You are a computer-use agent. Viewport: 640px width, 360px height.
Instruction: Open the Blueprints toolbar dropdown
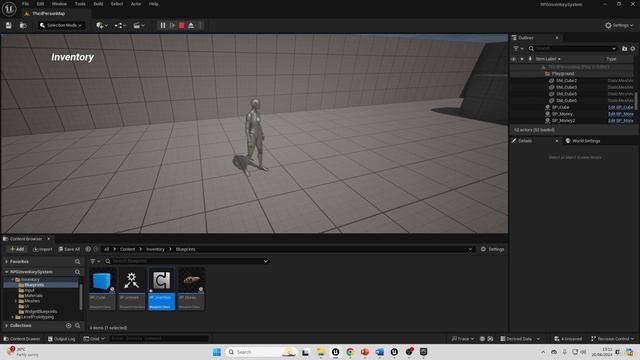pos(120,25)
